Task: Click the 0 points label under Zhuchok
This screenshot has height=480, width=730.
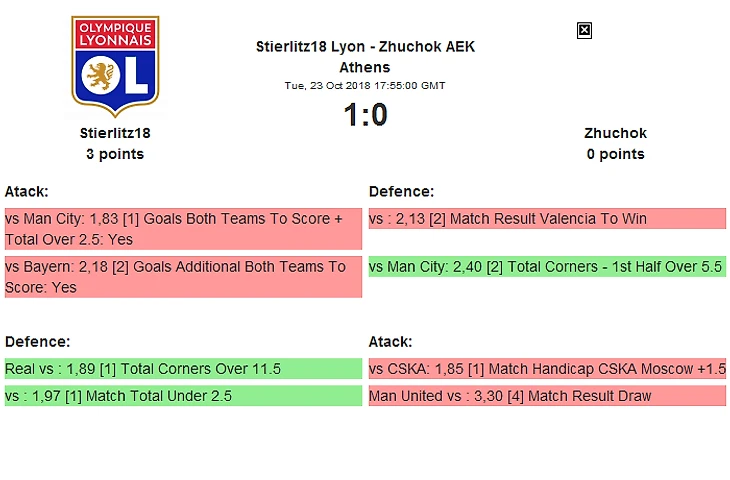Action: 615,154
